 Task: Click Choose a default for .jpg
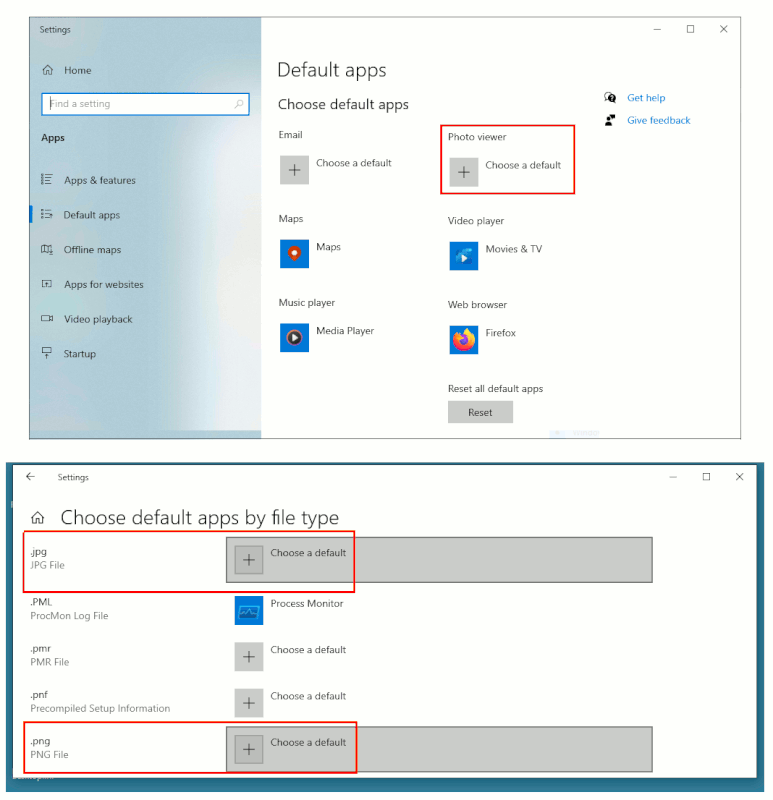pyautogui.click(x=308, y=553)
